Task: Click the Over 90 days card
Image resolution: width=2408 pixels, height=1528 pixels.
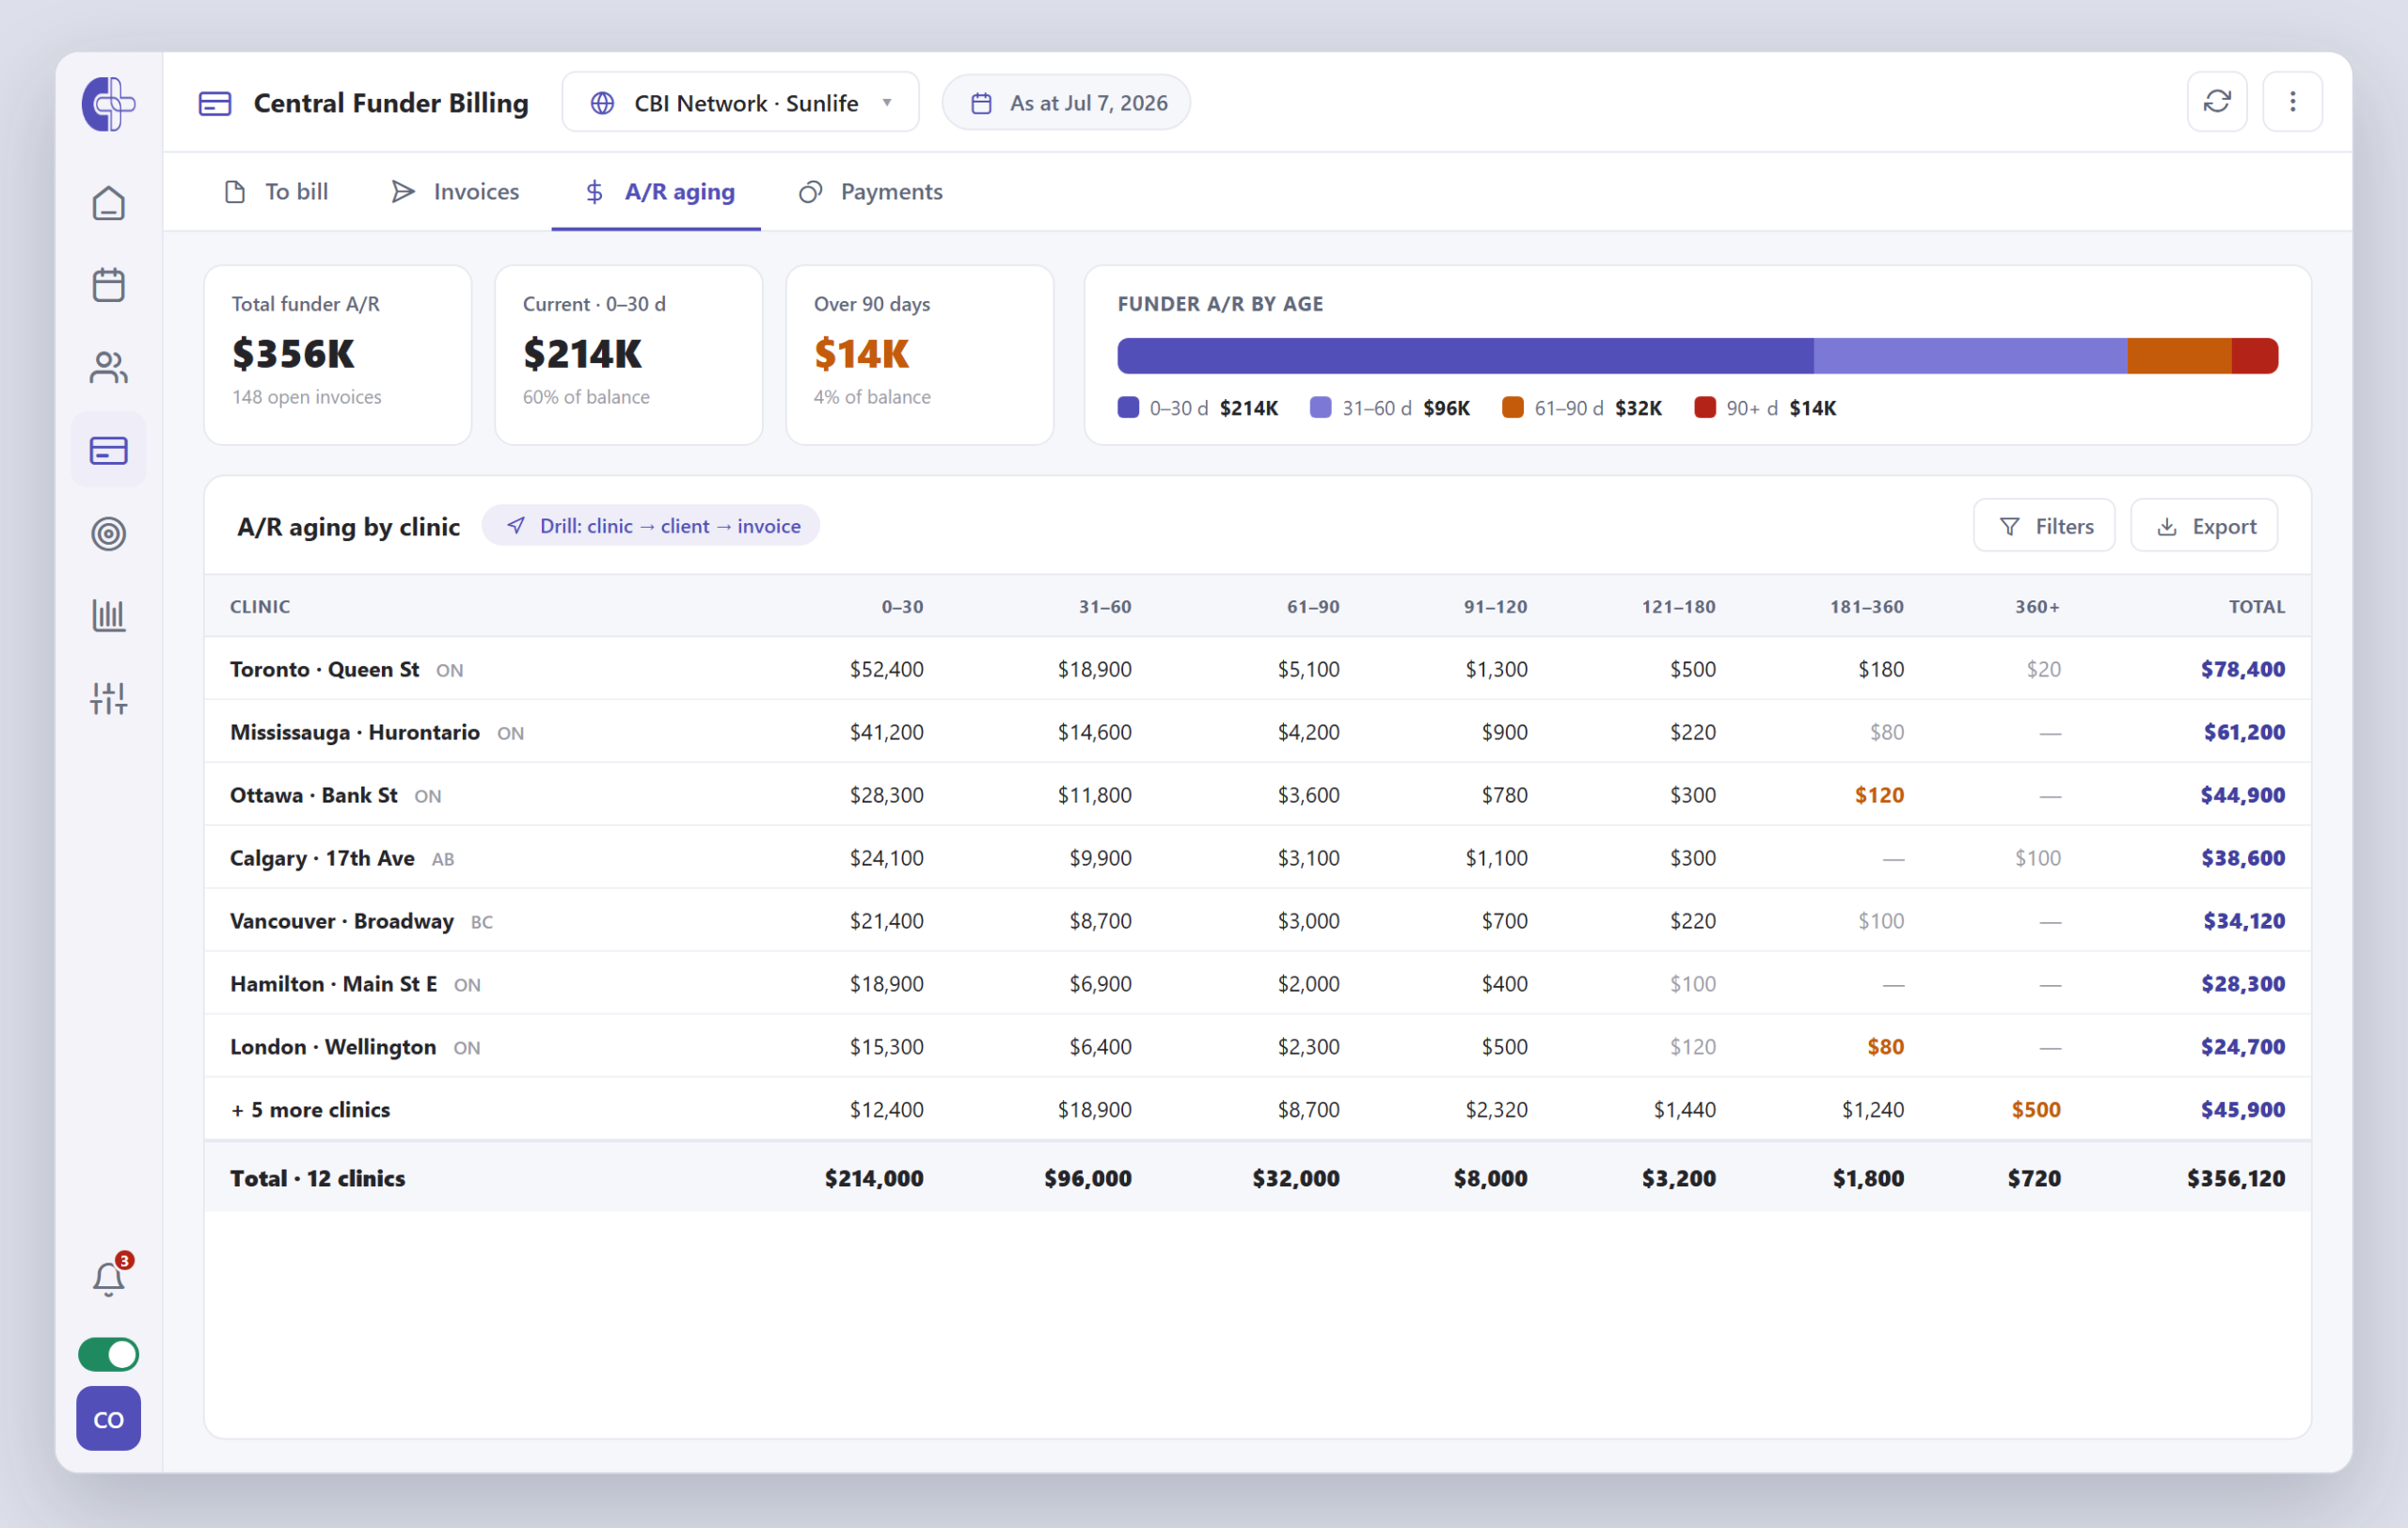Action: coord(919,355)
